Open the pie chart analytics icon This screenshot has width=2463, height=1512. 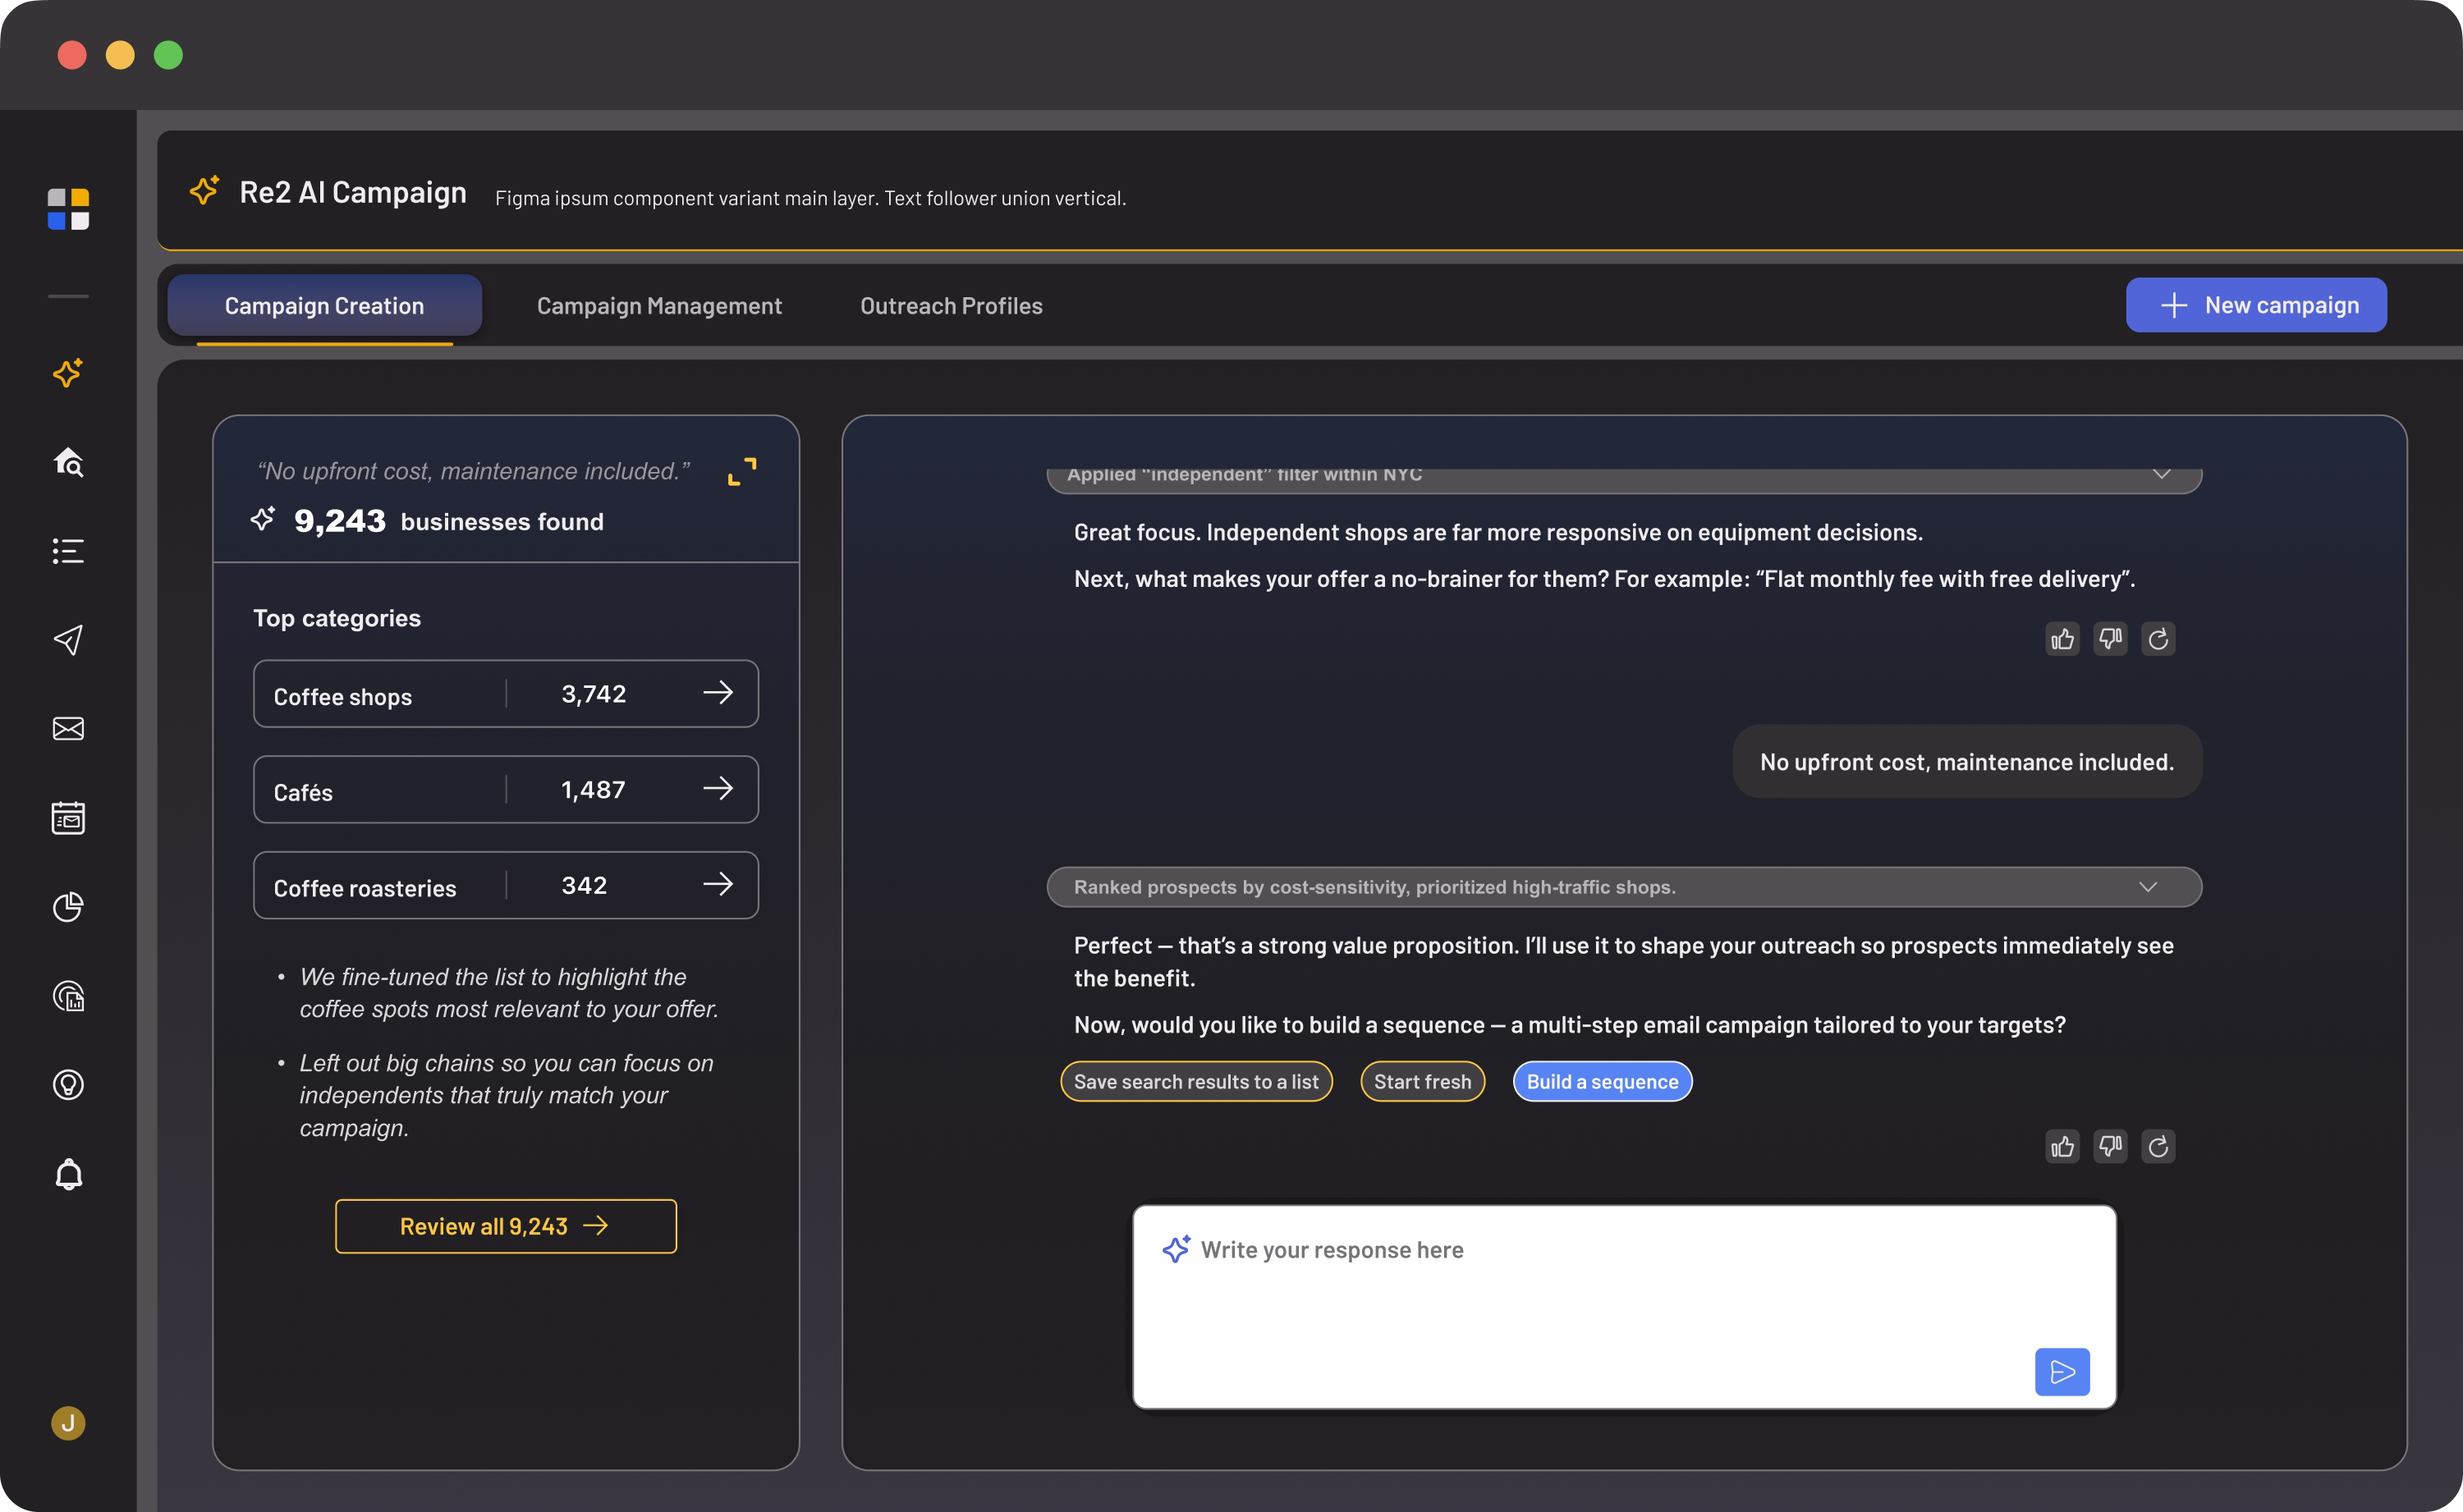click(x=68, y=907)
